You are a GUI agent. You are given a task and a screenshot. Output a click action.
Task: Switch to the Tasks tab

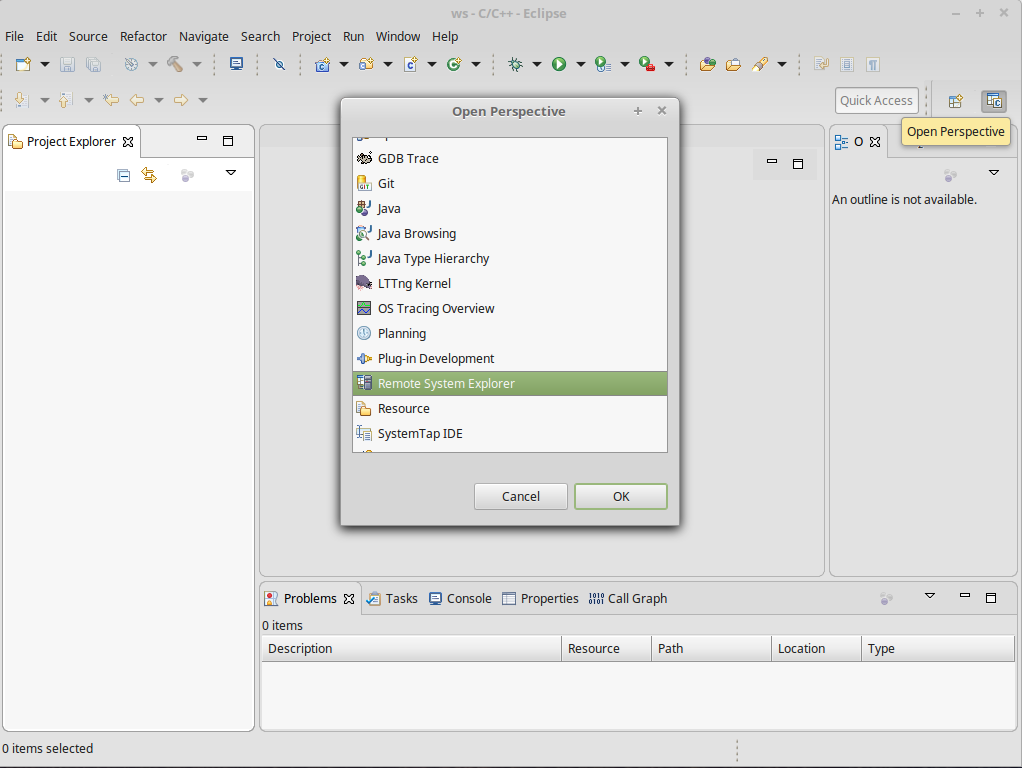[392, 598]
